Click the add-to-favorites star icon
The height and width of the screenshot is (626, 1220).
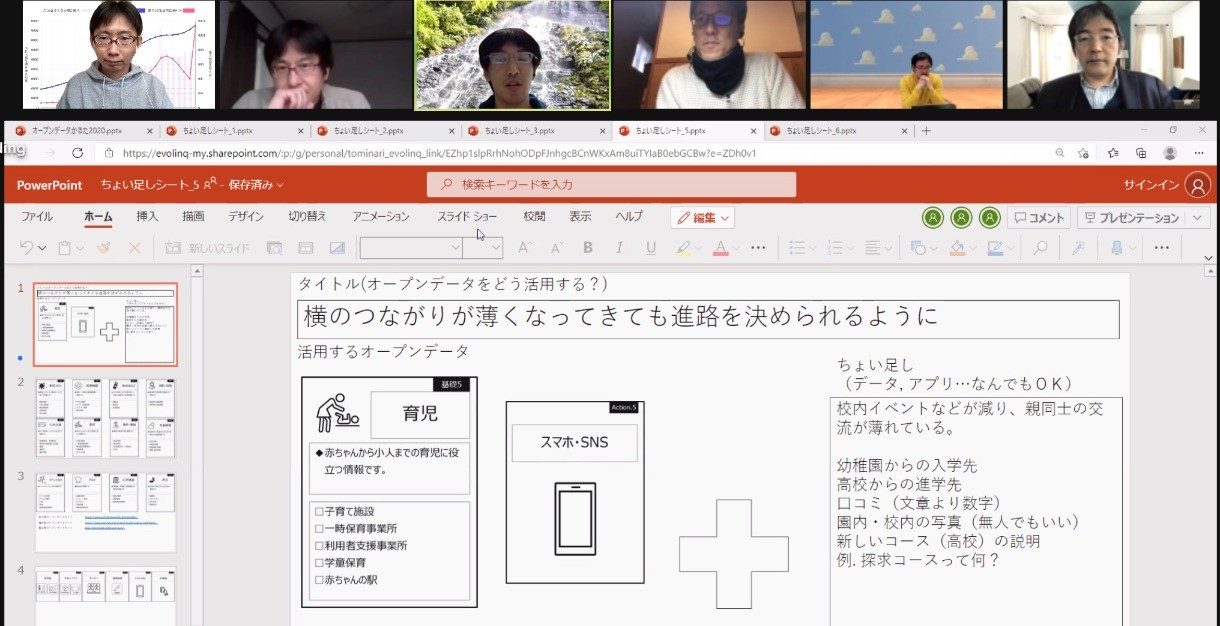1083,153
